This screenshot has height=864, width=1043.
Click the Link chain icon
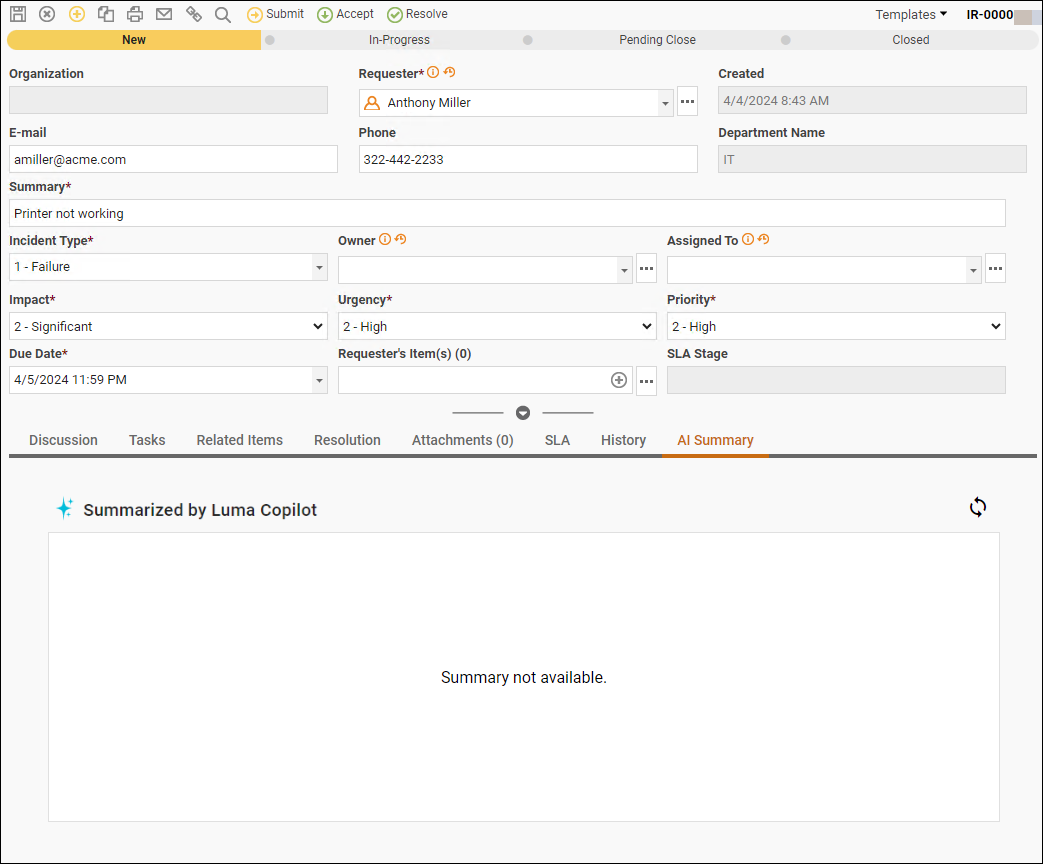[x=194, y=14]
